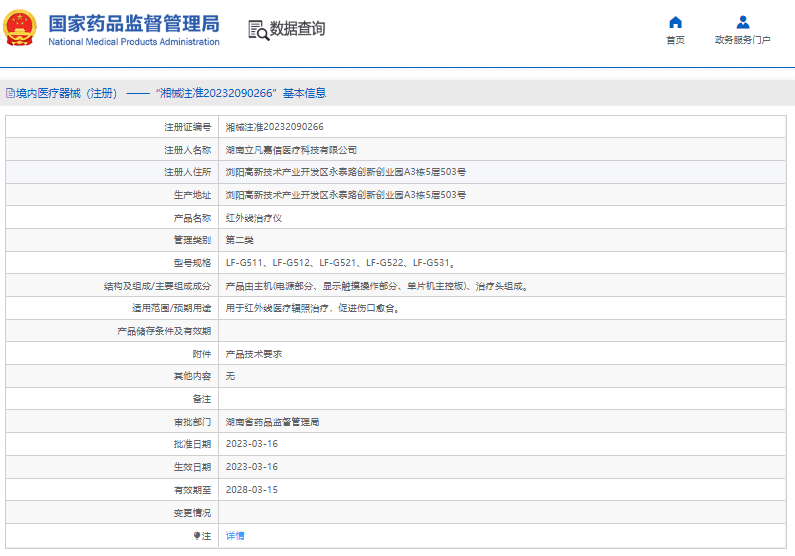This screenshot has height=556, width=795.
Task: Click the page heading 基本信息 text
Action: pos(304,93)
